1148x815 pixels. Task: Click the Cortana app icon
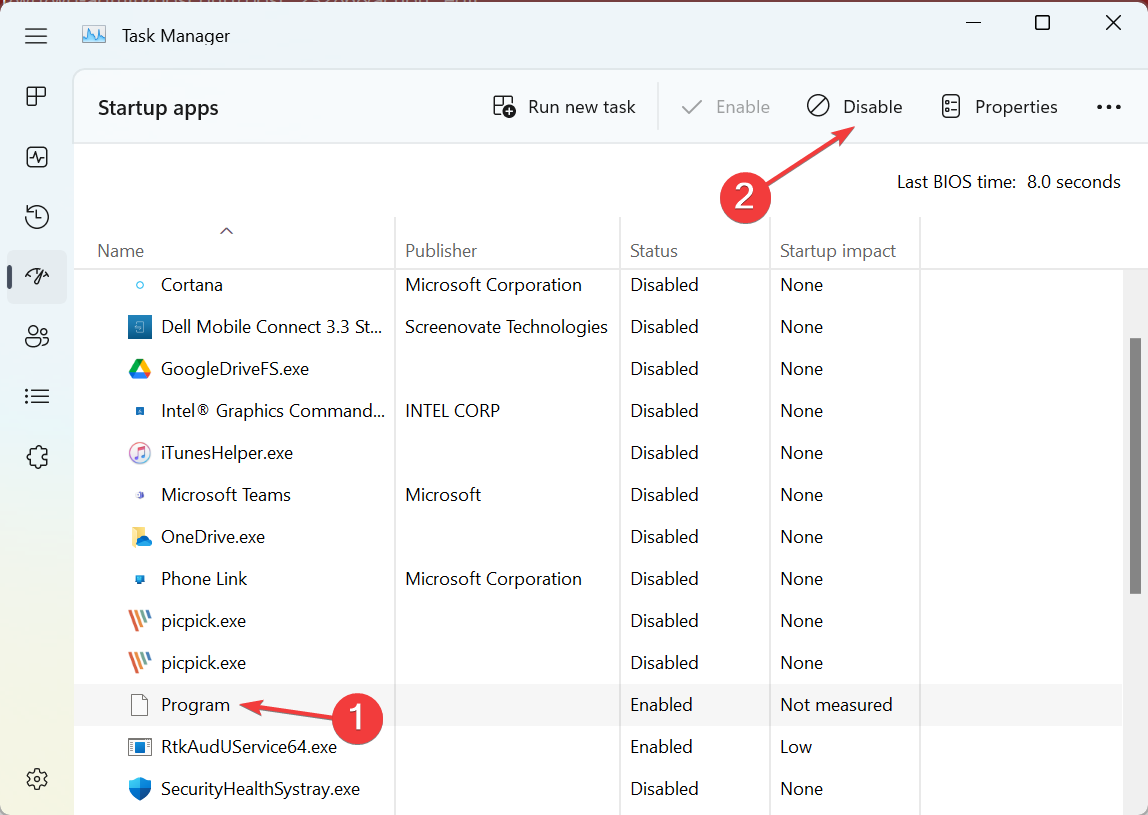tap(140, 285)
